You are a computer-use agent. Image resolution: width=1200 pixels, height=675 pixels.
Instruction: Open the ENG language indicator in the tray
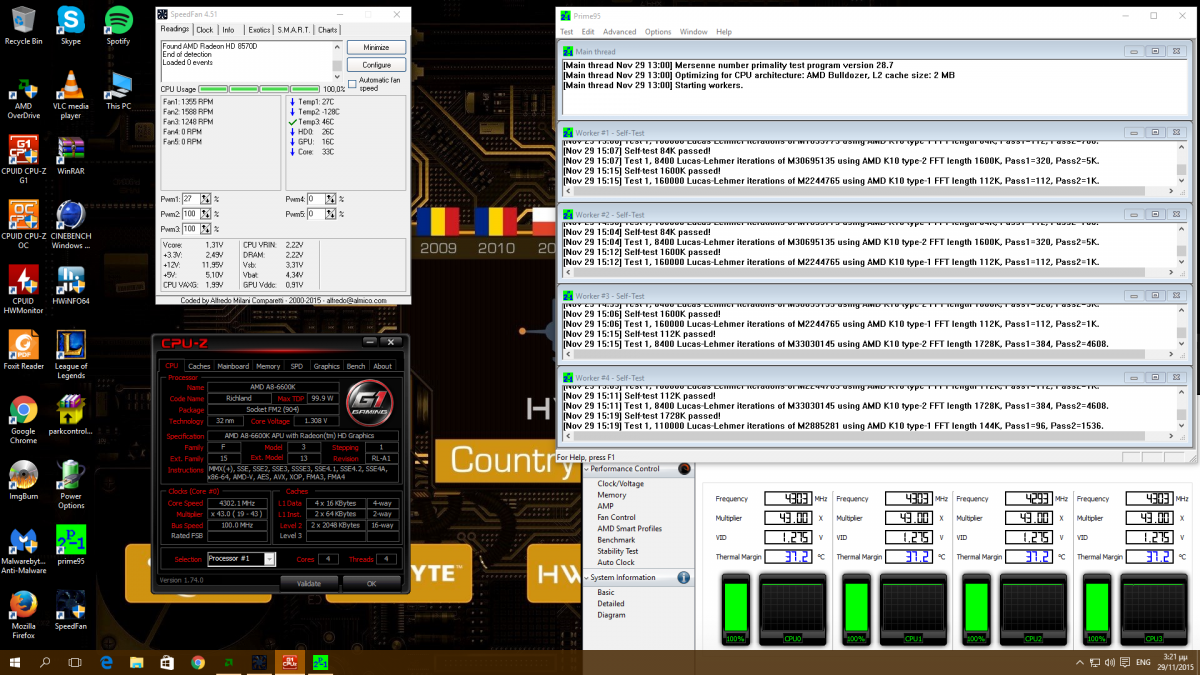coord(1143,662)
